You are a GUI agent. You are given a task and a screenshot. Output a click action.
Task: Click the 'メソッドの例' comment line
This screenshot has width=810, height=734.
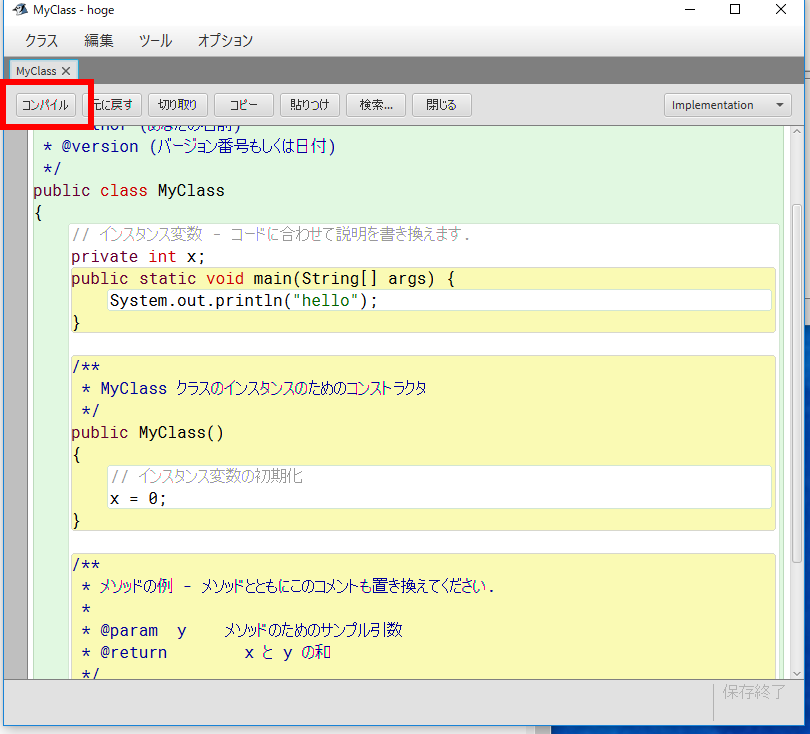288,586
